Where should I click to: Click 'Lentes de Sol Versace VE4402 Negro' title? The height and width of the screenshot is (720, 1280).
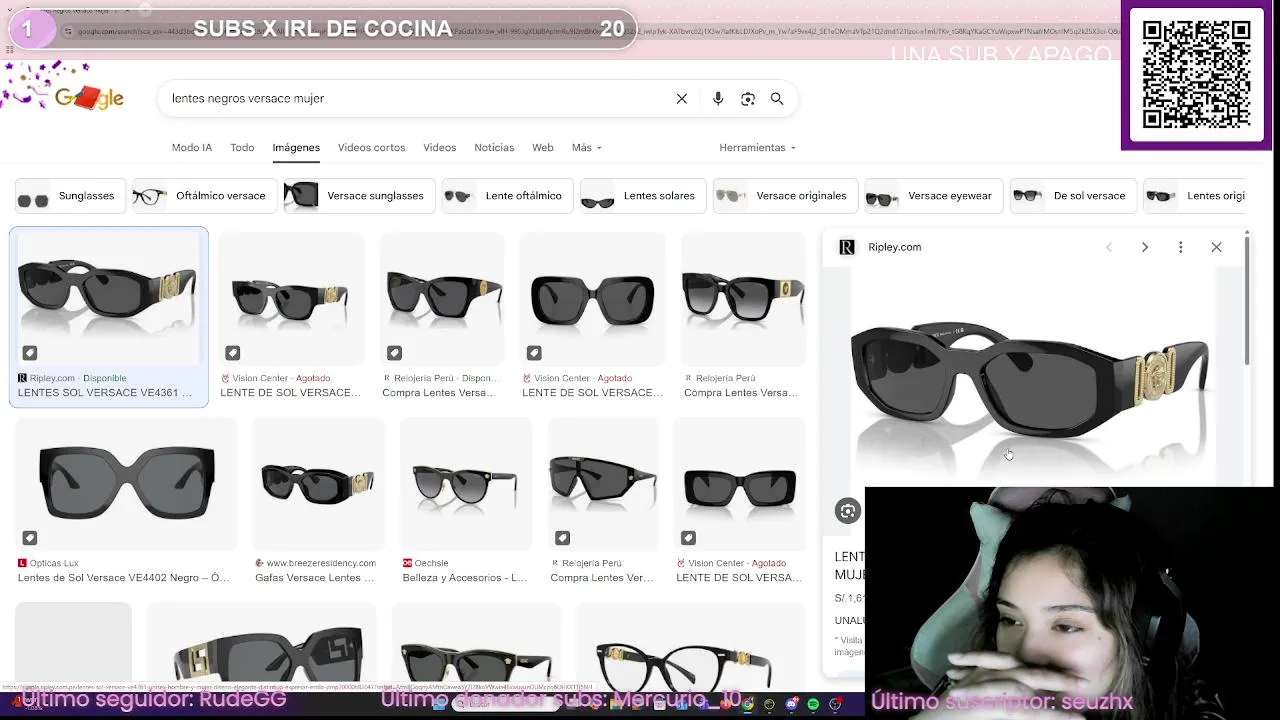pos(123,578)
